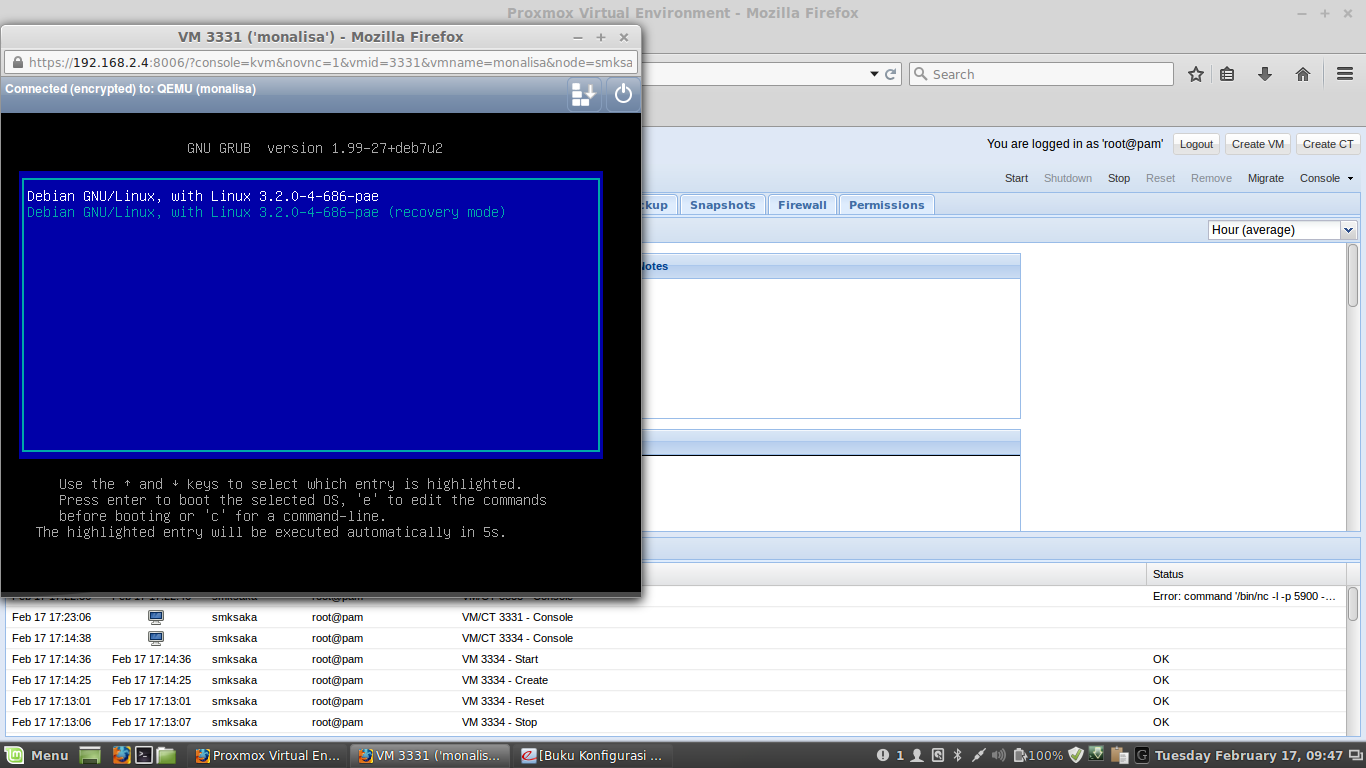Image resolution: width=1366 pixels, height=768 pixels.
Task: Select the GRUB recovery mode entry
Action: click(x=266, y=212)
